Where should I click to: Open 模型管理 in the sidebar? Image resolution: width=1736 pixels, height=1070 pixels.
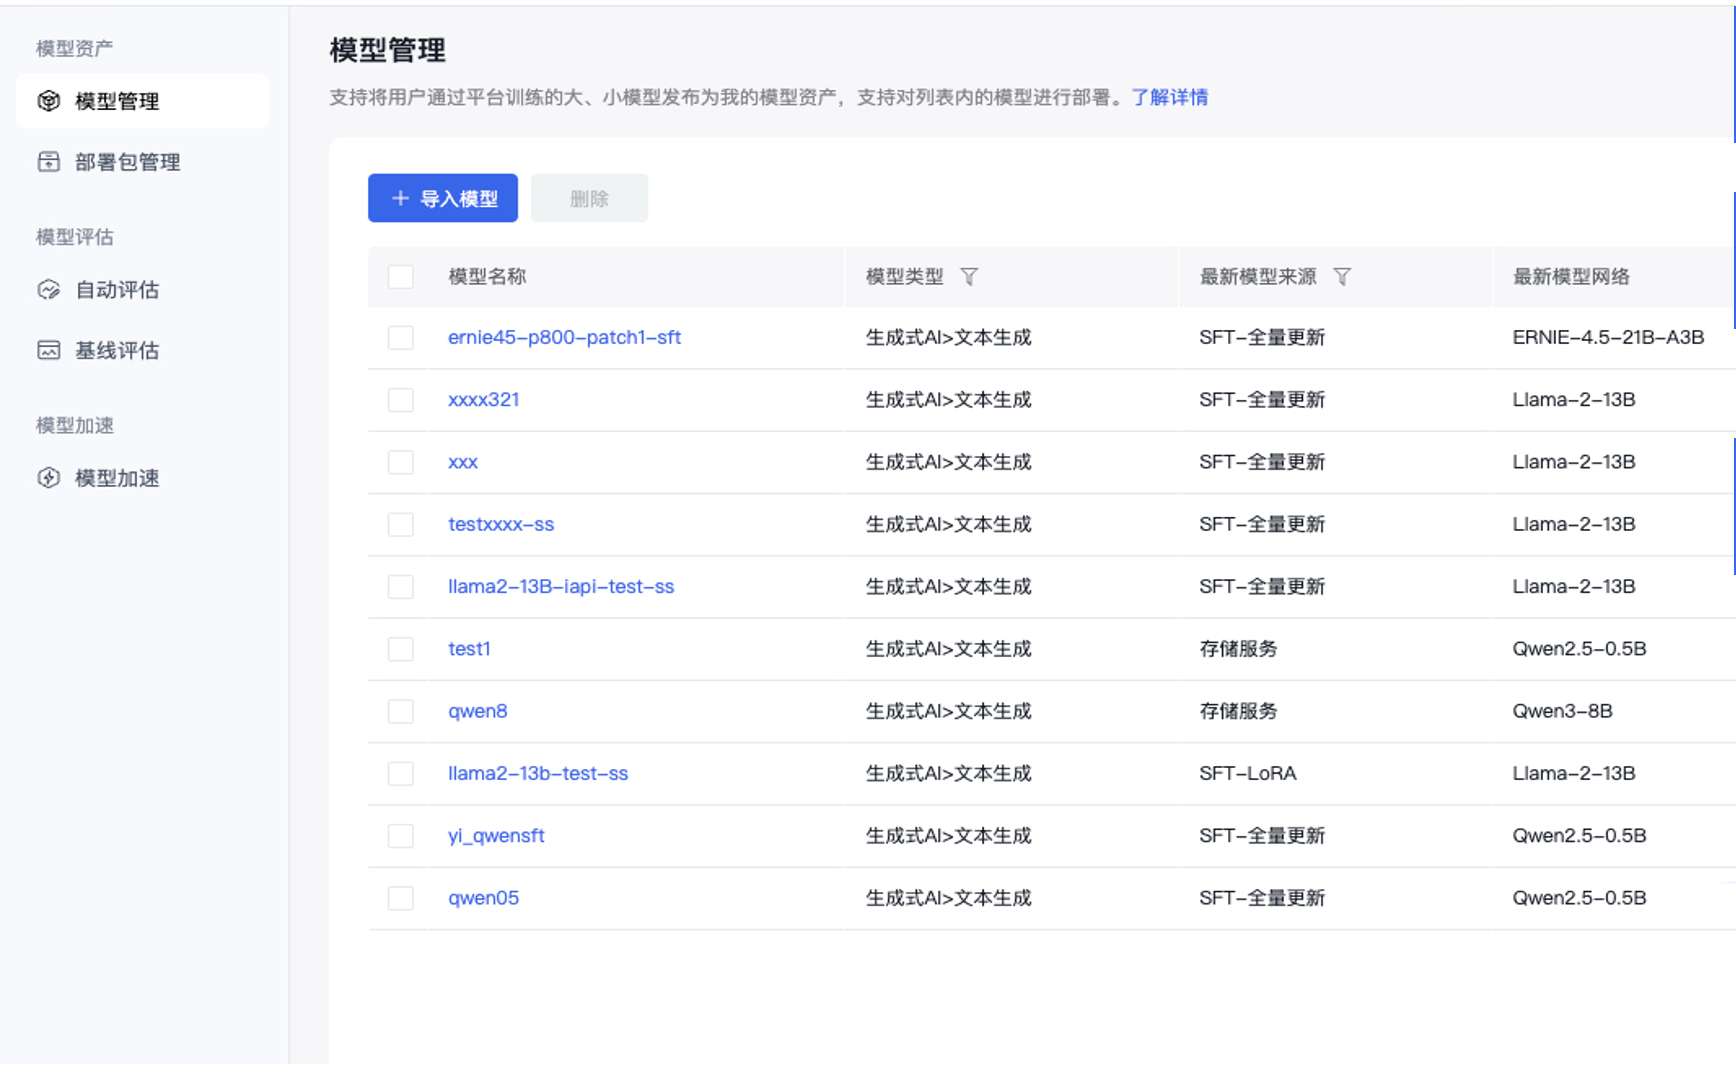click(x=142, y=101)
